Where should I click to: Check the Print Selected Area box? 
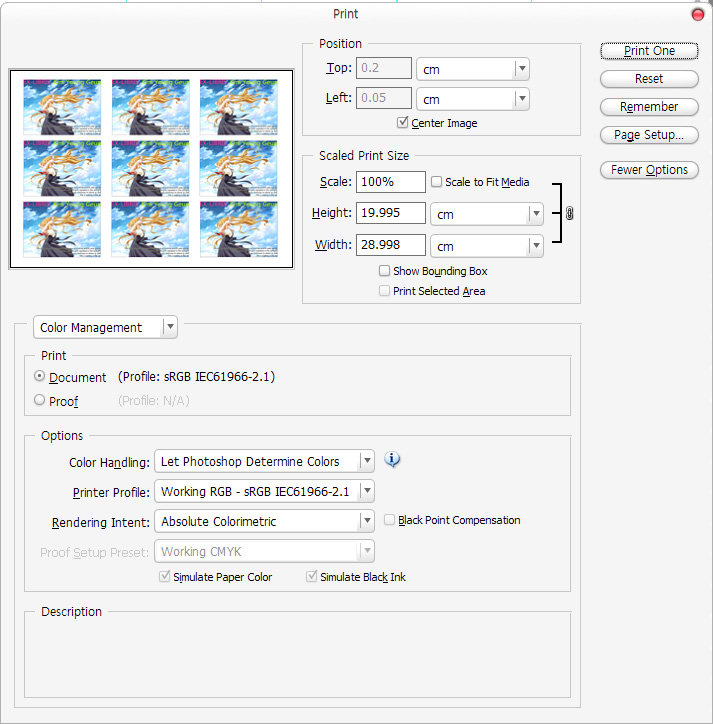pos(384,291)
